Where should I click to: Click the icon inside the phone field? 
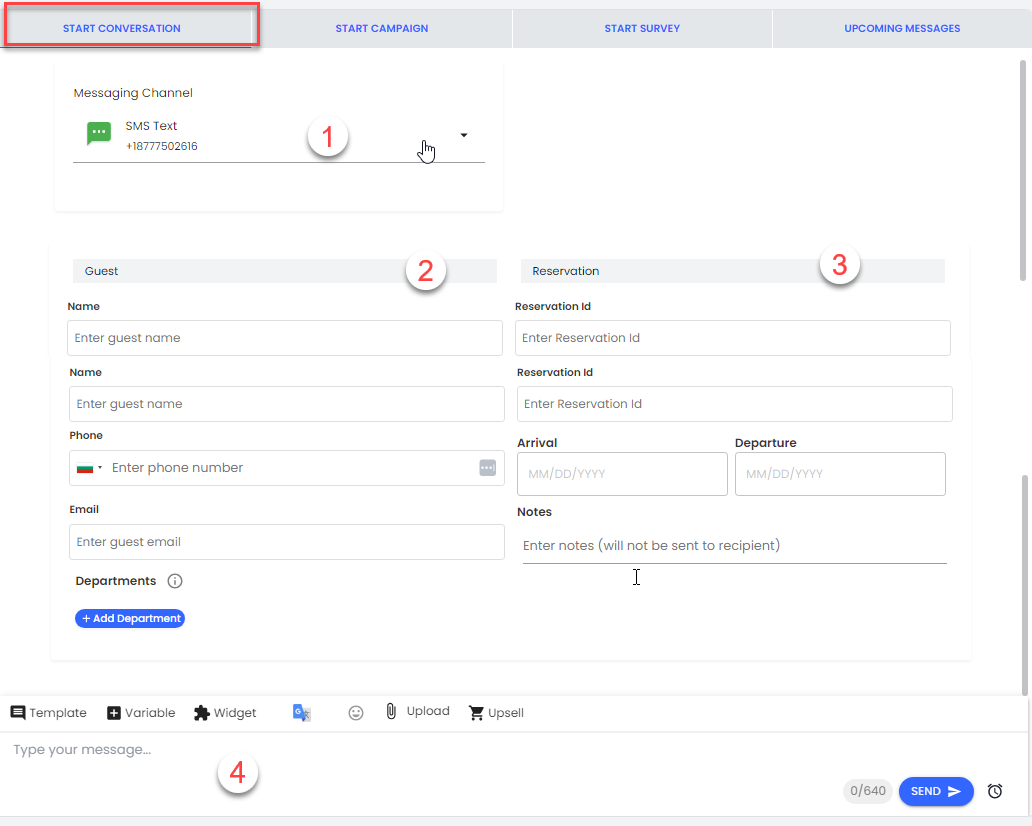click(487, 468)
